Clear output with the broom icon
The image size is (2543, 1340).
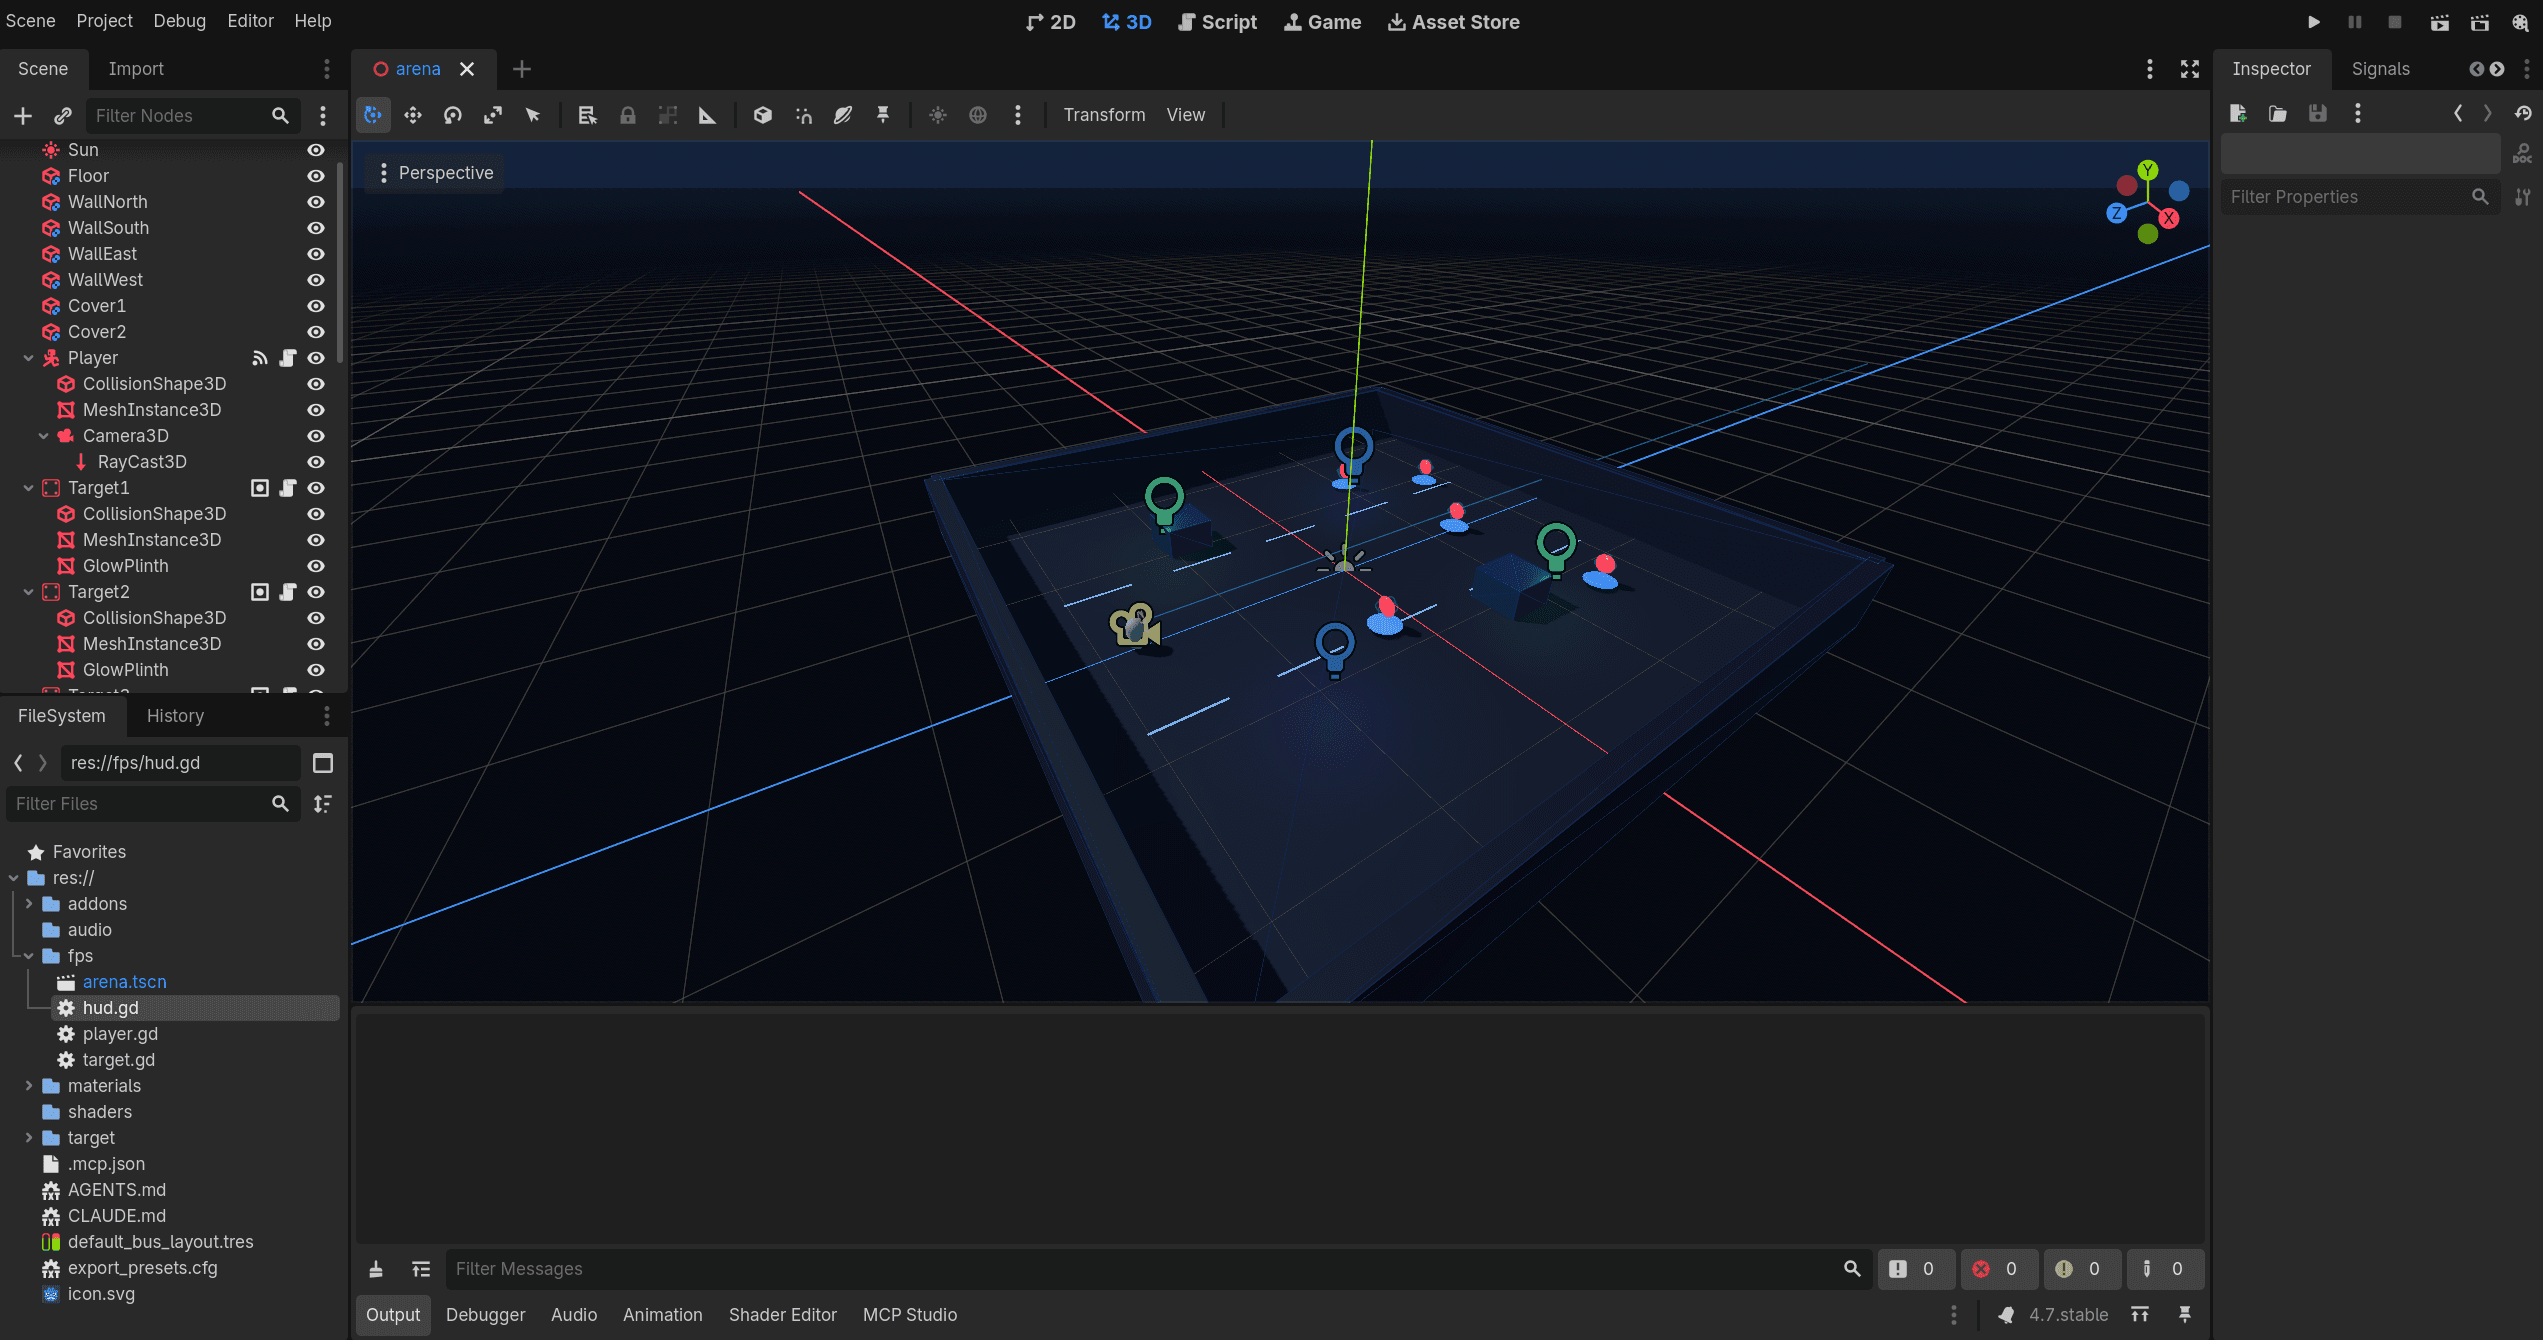click(376, 1269)
